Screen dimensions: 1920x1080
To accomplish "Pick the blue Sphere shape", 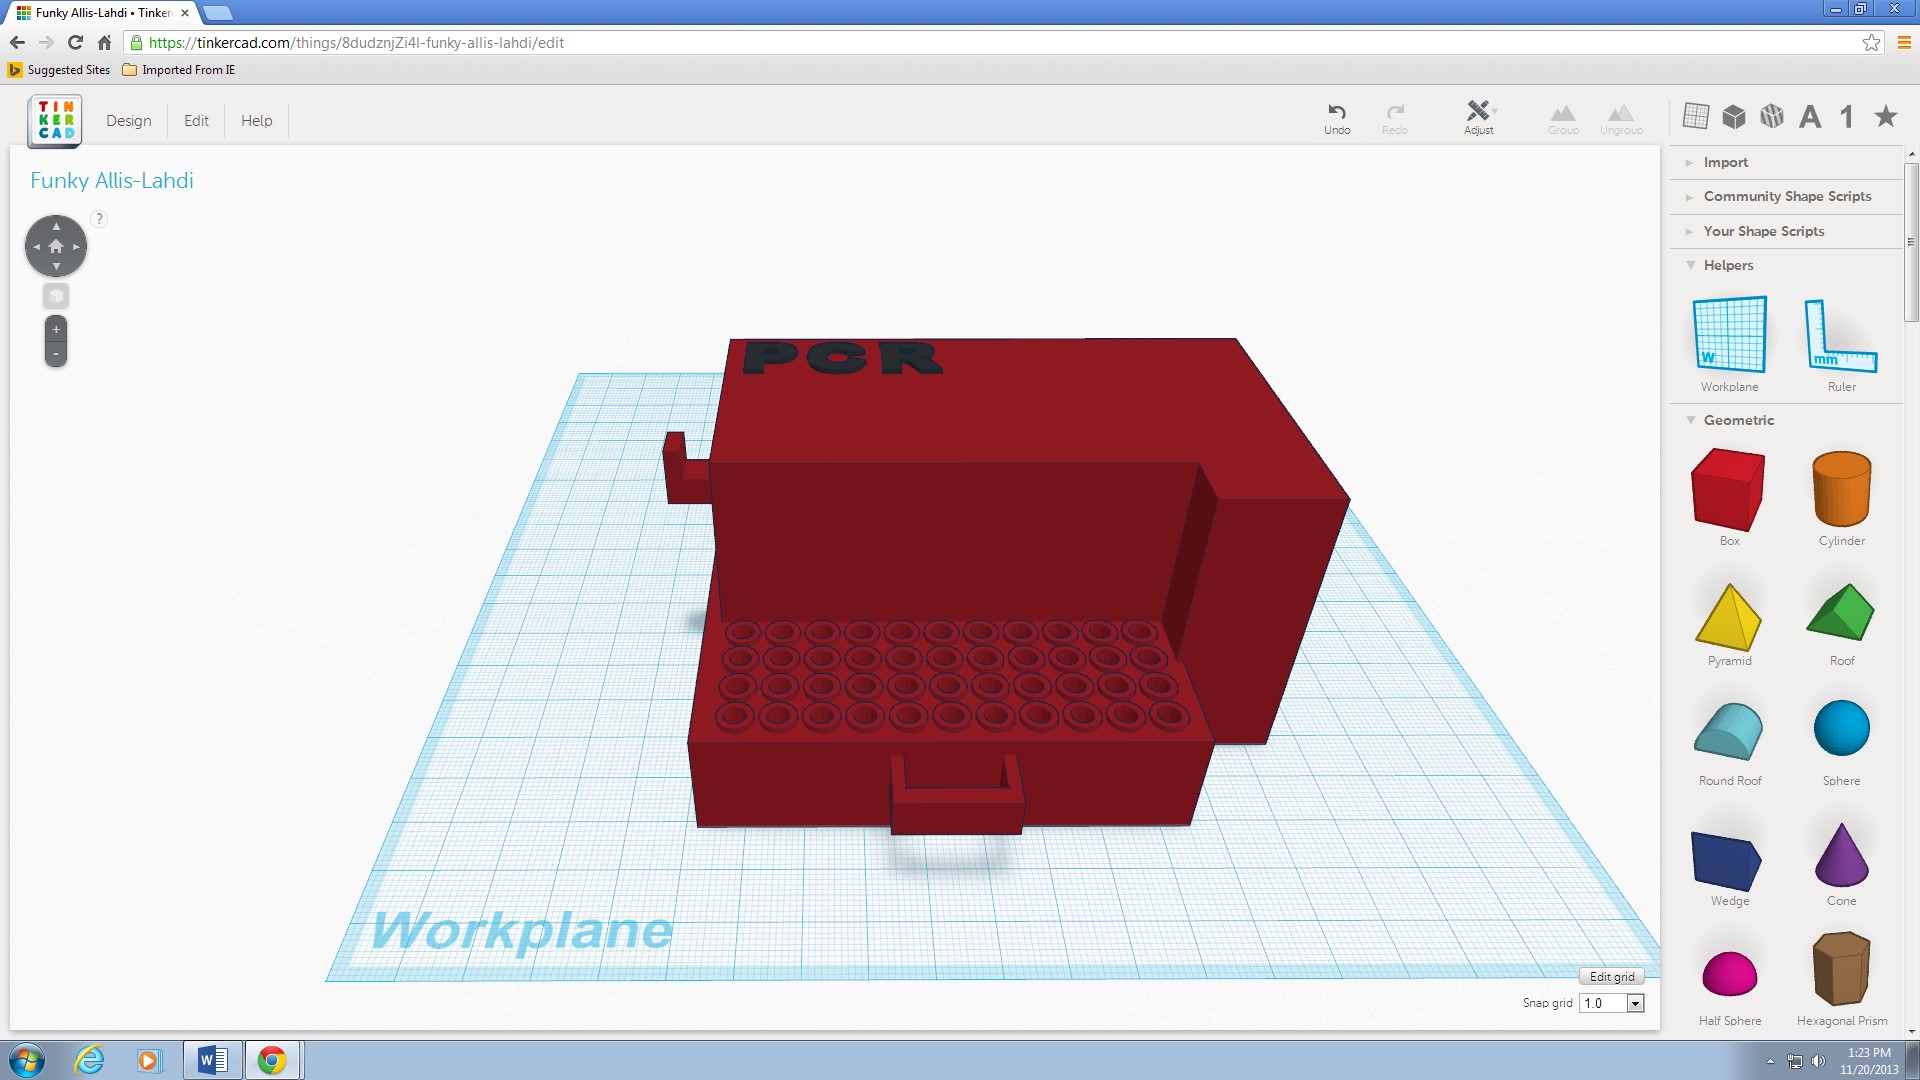I will point(1841,728).
